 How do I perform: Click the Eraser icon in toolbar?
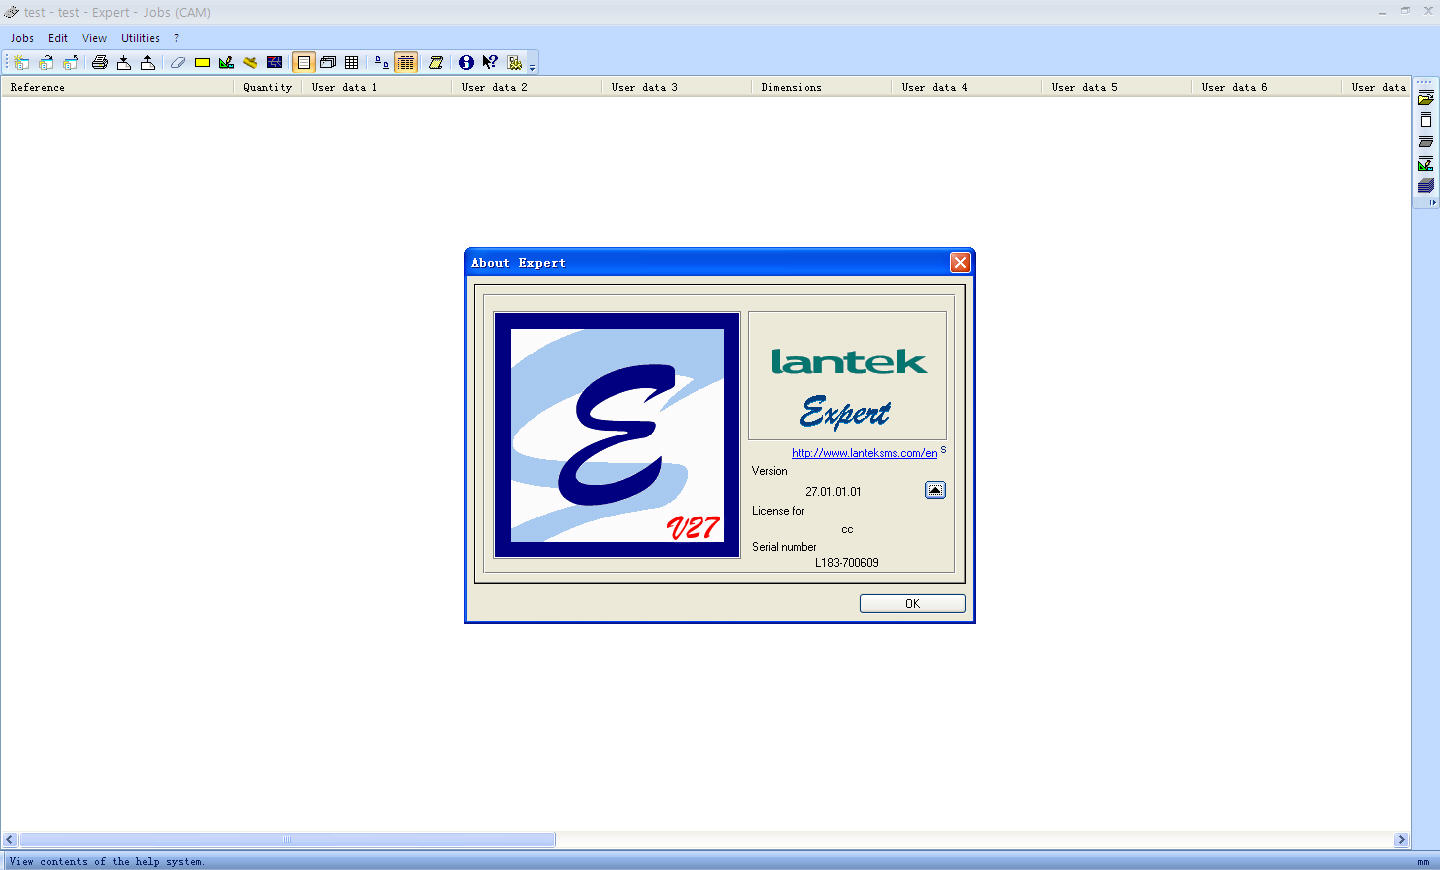pos(178,62)
